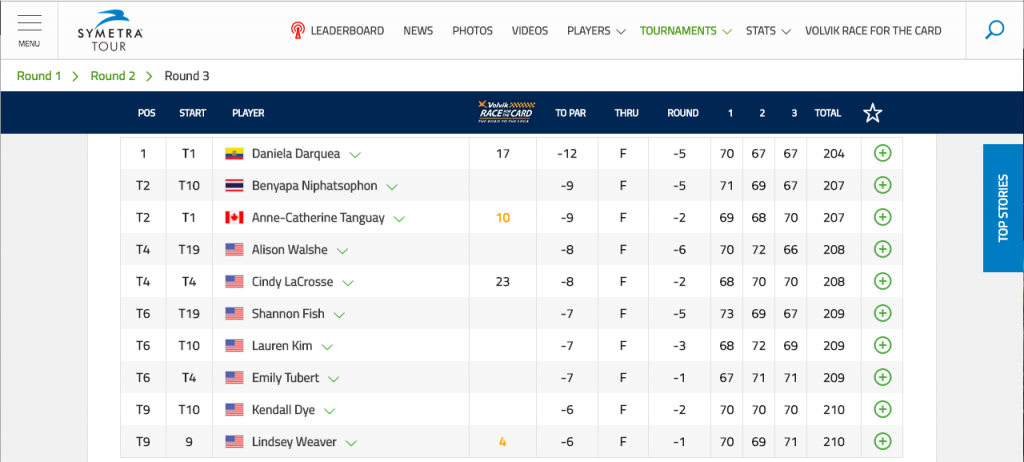This screenshot has height=462, width=1024.
Task: Open the PLAYERS dropdown menu
Action: [596, 31]
